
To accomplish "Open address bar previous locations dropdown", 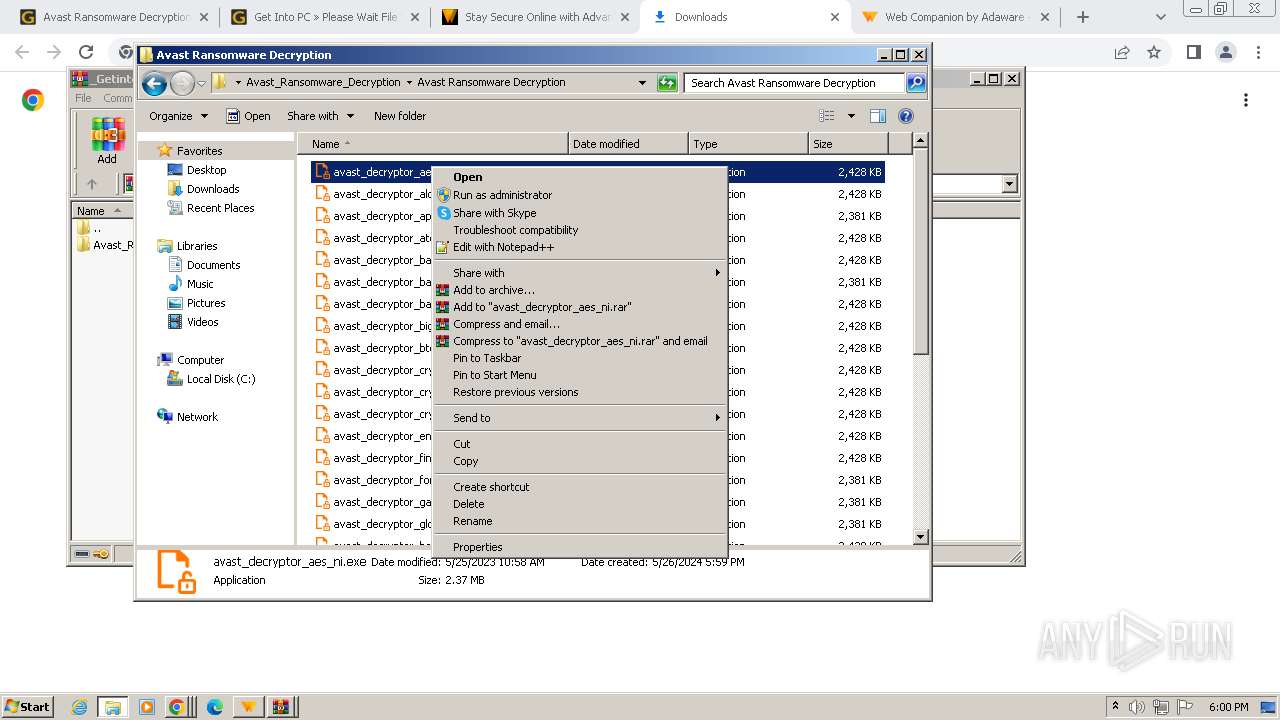I will tap(642, 83).
